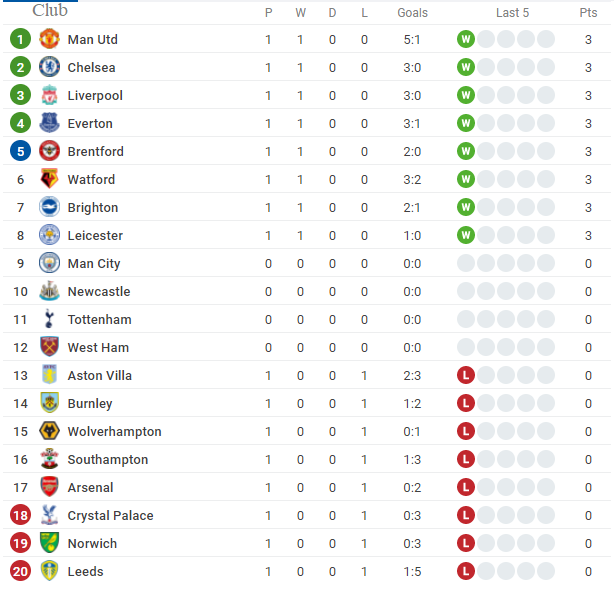614x589 pixels.
Task: Click Man Utd's green W result badge
Action: 466,39
